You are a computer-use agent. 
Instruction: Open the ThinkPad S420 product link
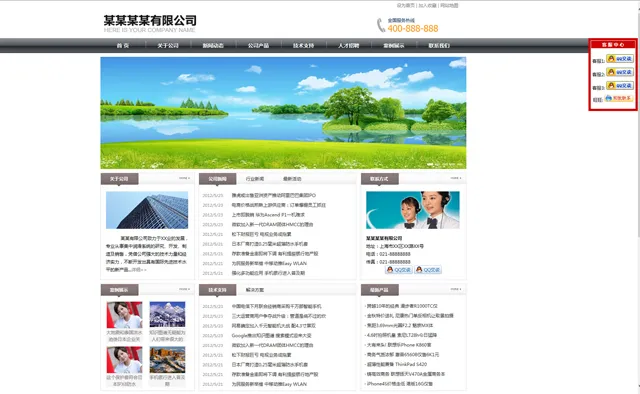tap(397, 364)
